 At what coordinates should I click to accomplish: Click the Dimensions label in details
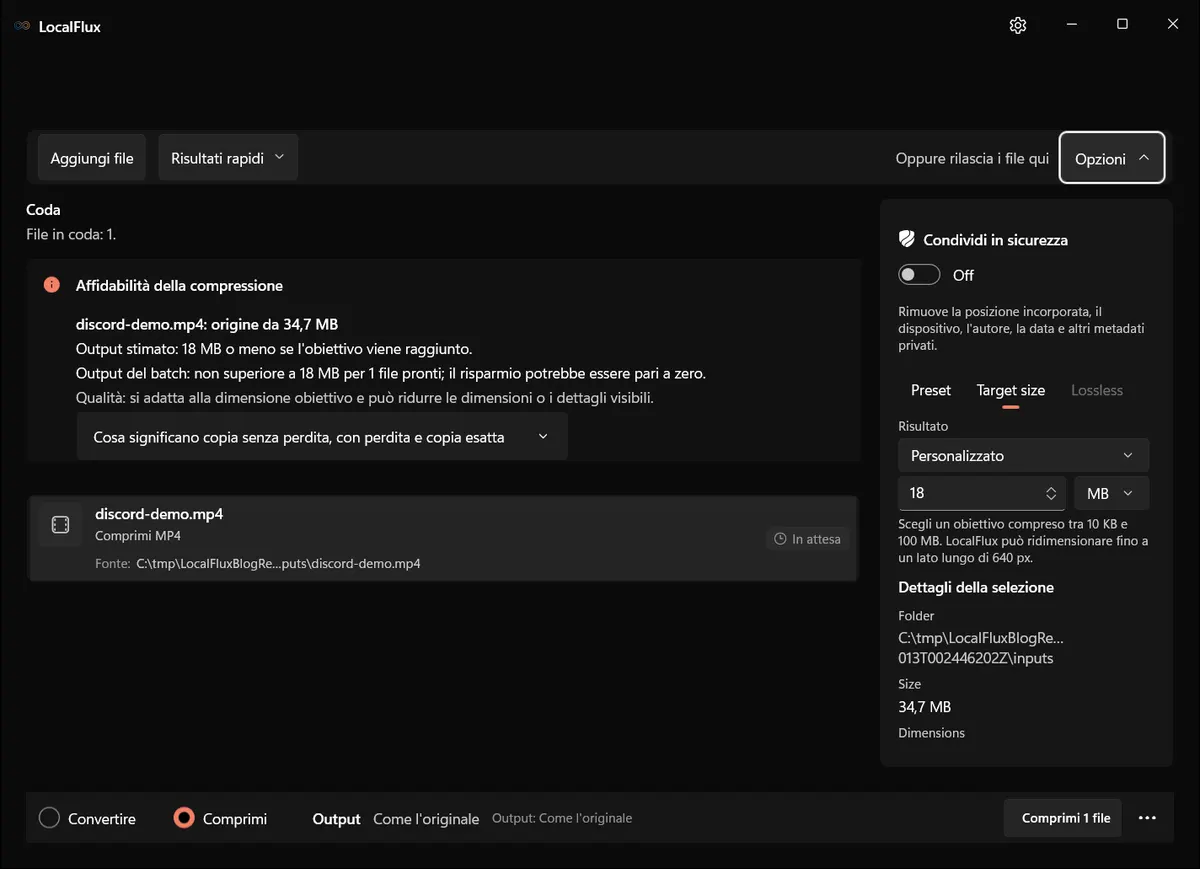pyautogui.click(x=932, y=733)
